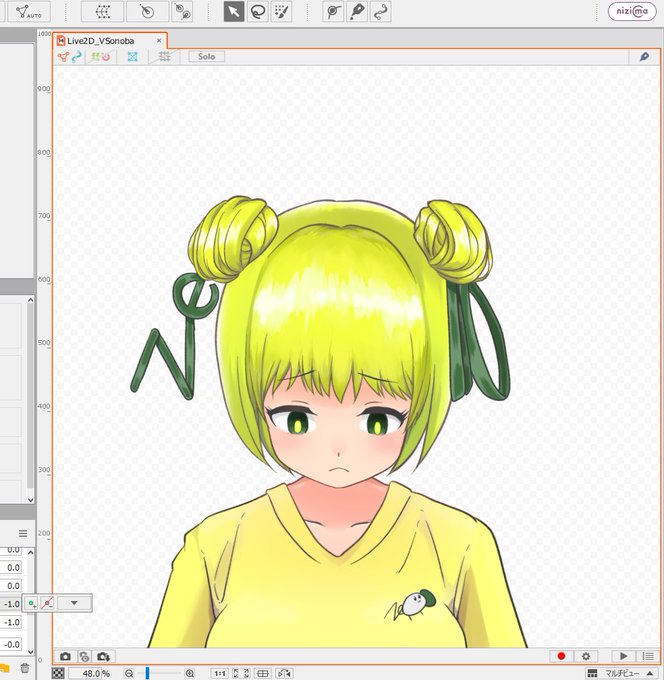Open the list icon beside play button
This screenshot has height=680, width=664.
[648, 656]
